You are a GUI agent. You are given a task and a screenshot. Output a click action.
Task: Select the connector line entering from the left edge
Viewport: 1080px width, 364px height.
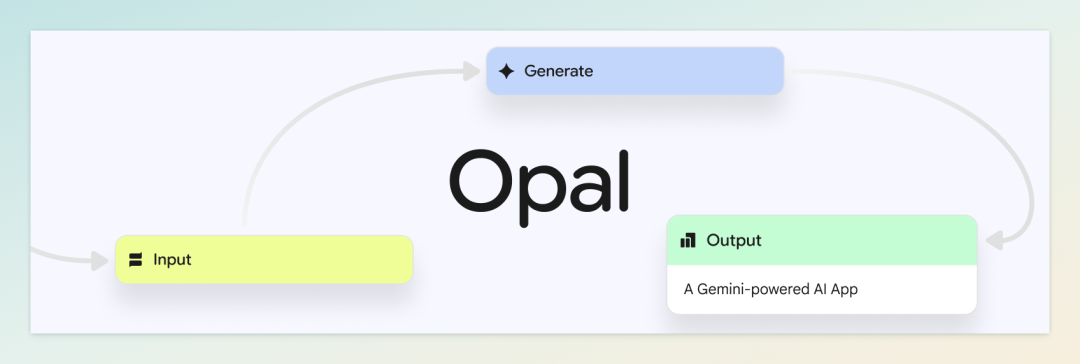61,256
